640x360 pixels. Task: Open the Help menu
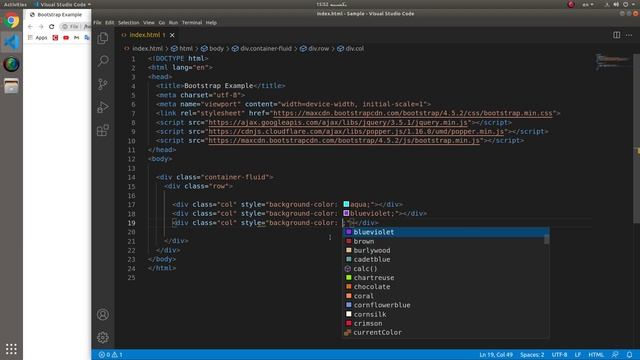click(211, 22)
